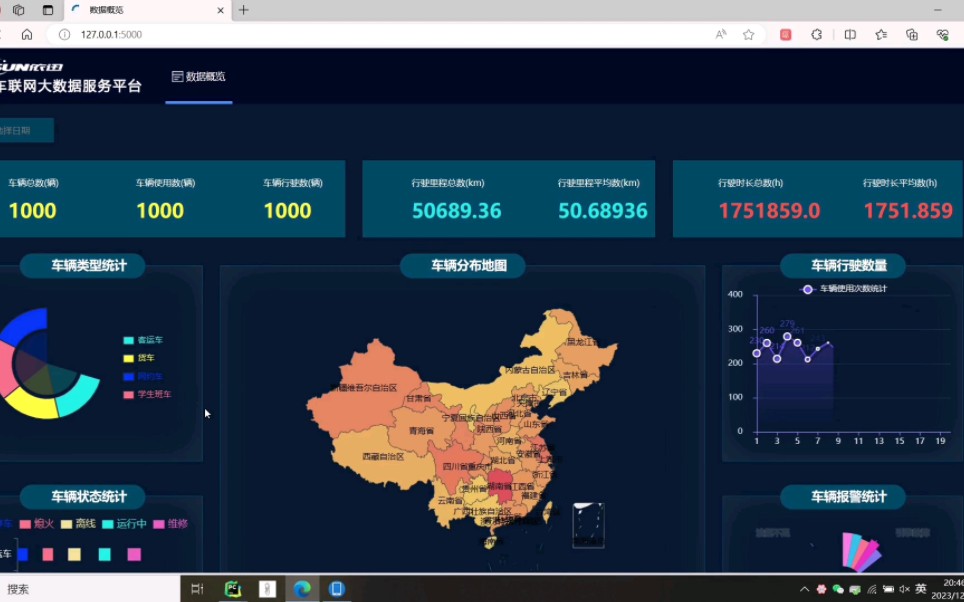The height and width of the screenshot is (602, 964).
Task: Click the muted volume tray icon
Action: (x=904, y=589)
